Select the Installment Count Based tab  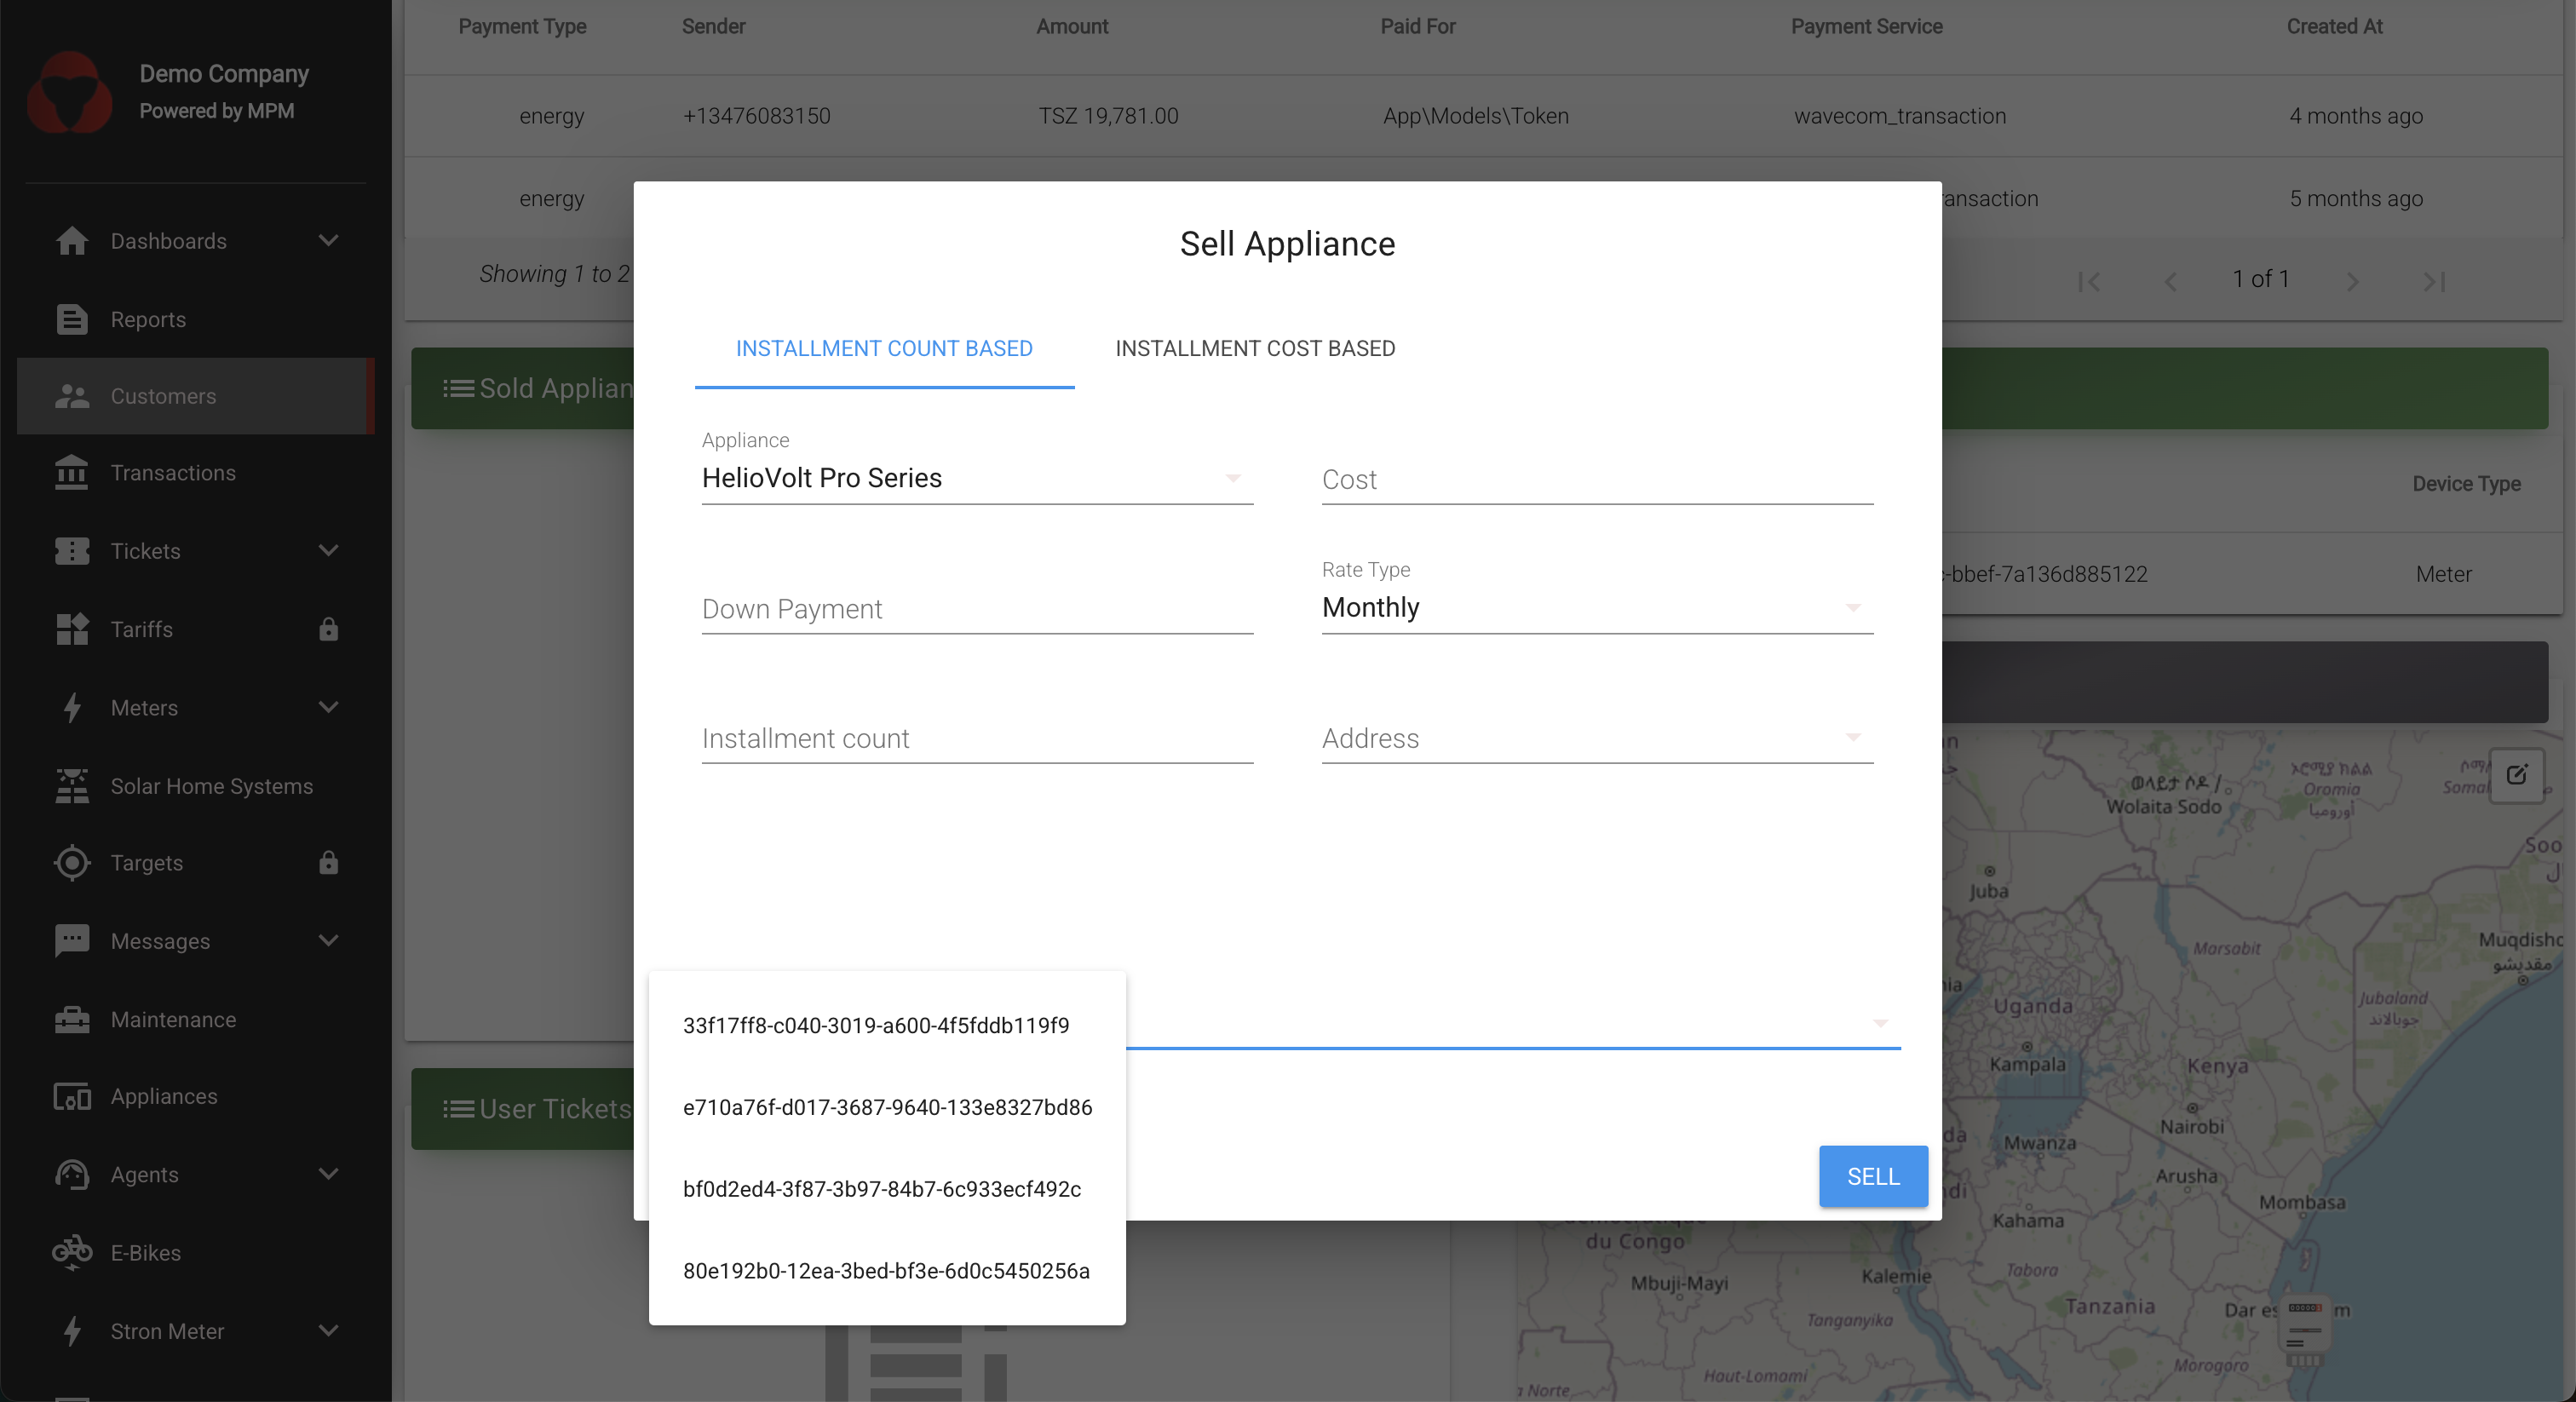[x=884, y=348]
